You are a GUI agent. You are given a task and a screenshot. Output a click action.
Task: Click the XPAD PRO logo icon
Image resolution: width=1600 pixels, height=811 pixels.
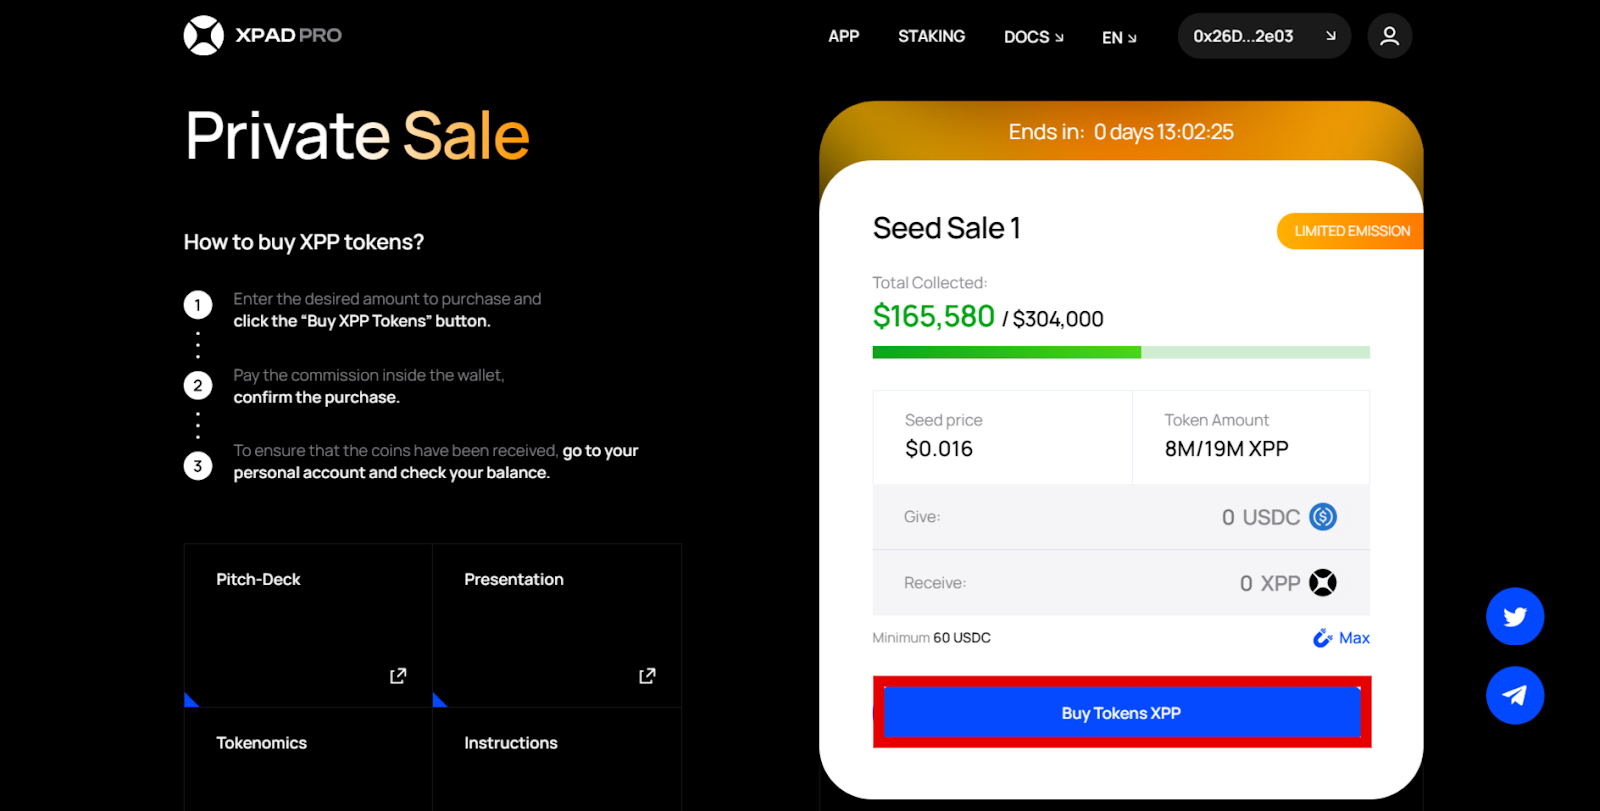click(204, 36)
